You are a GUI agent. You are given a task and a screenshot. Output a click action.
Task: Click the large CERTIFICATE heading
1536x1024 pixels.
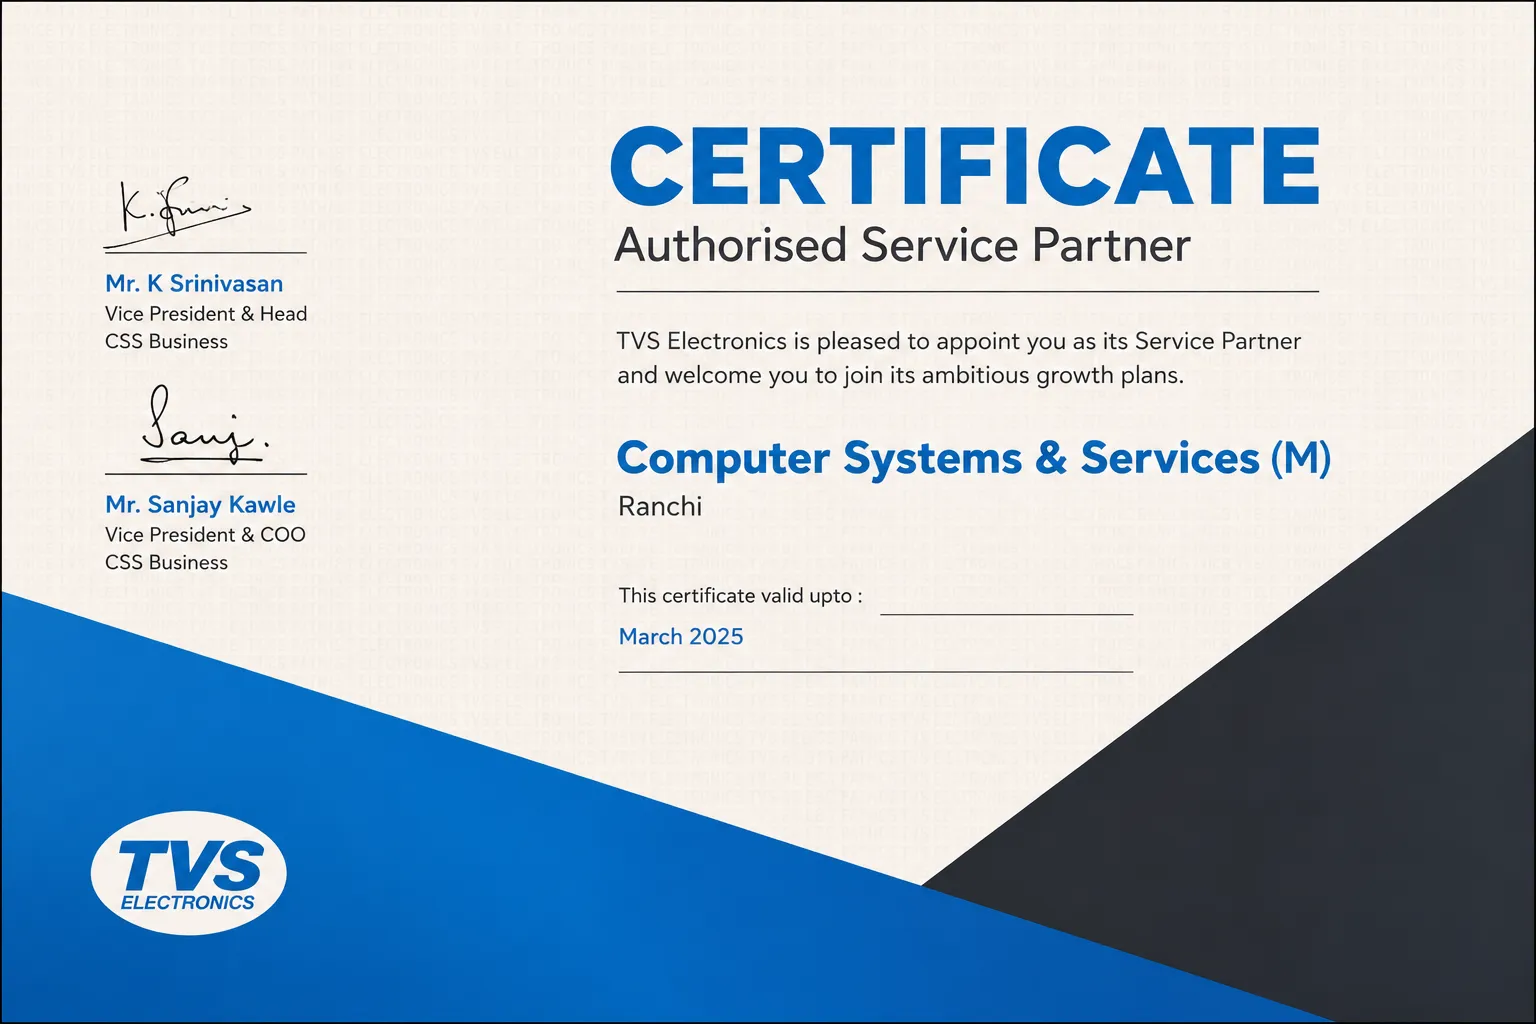[965, 168]
